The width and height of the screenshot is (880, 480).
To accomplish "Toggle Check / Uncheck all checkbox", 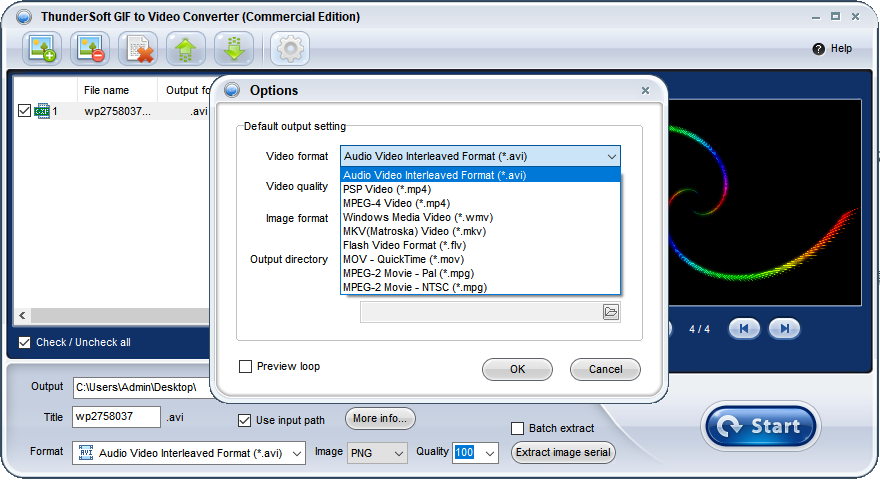I will [24, 342].
